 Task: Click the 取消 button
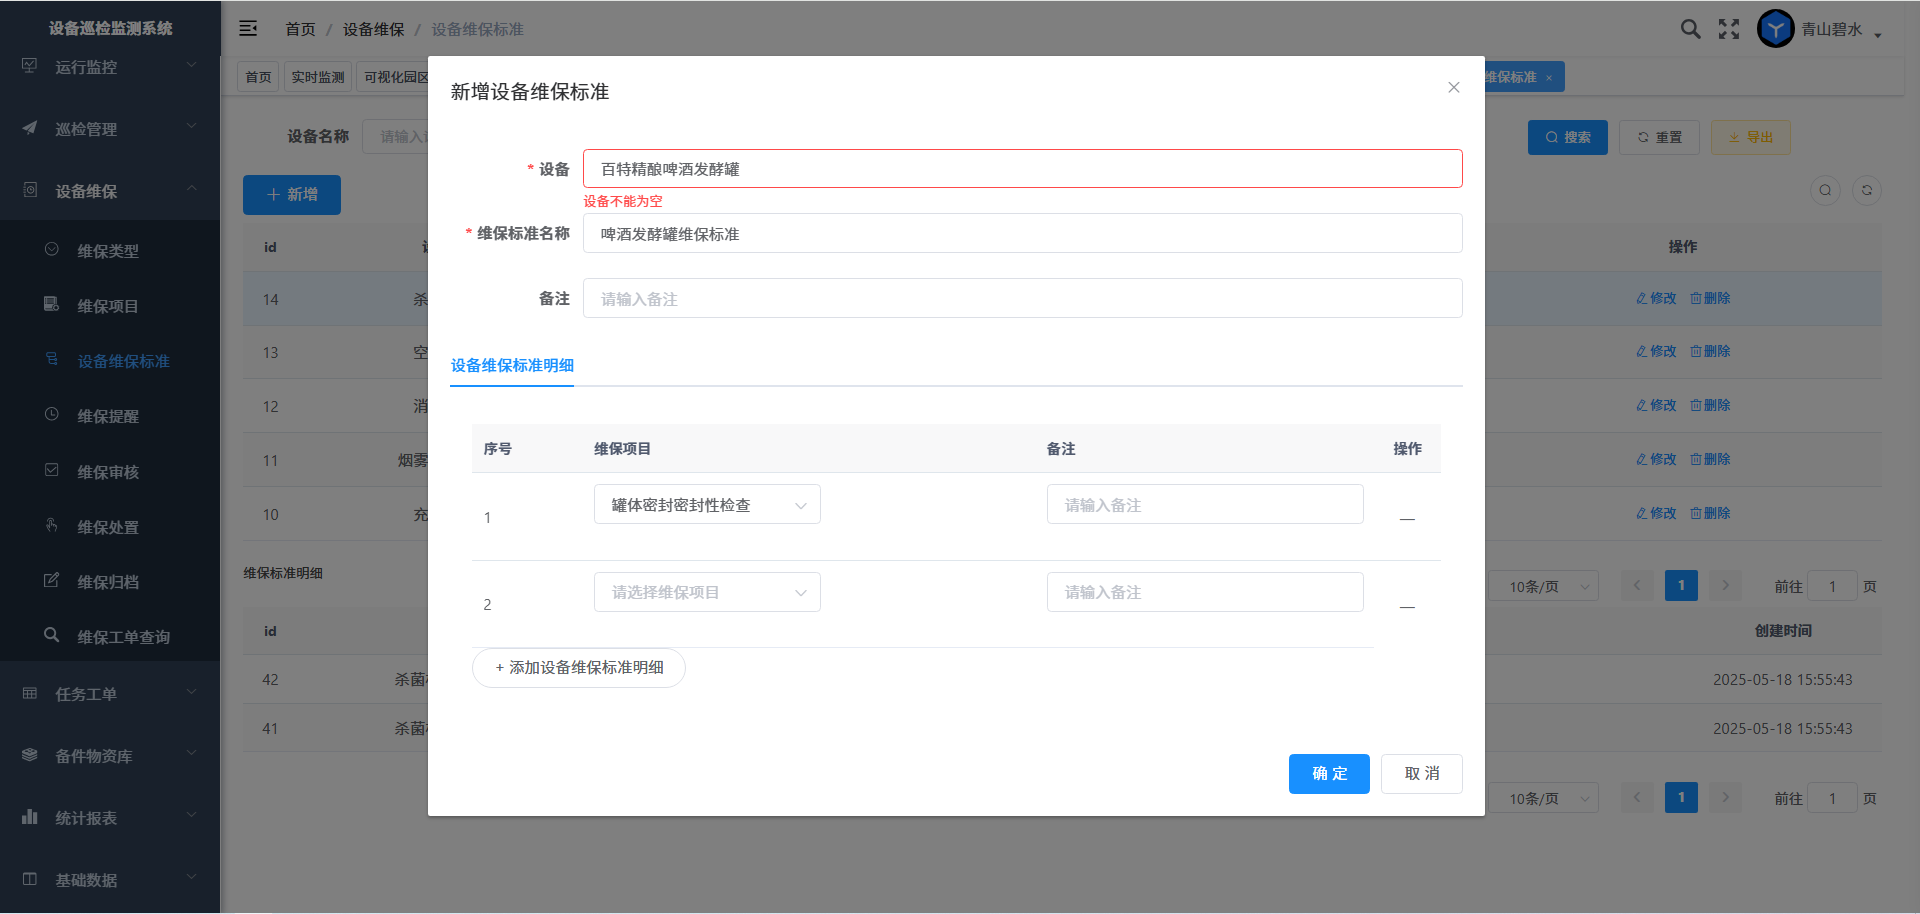click(x=1421, y=774)
